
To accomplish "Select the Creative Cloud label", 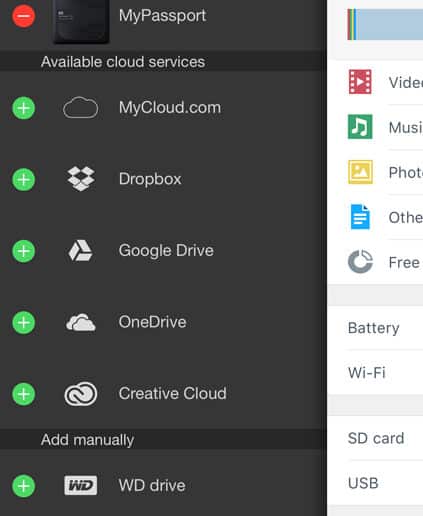I will (x=173, y=394).
